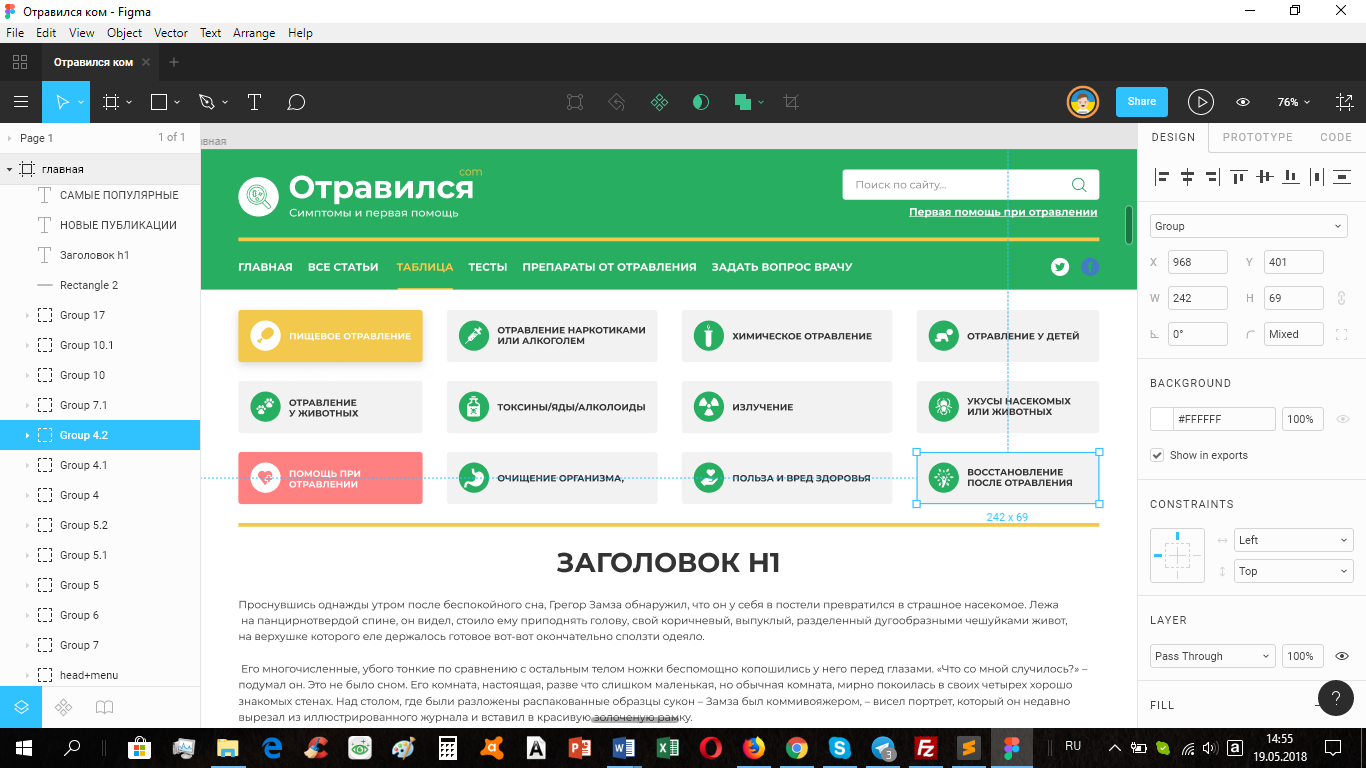Close the Отравился ком file tab

click(146, 62)
